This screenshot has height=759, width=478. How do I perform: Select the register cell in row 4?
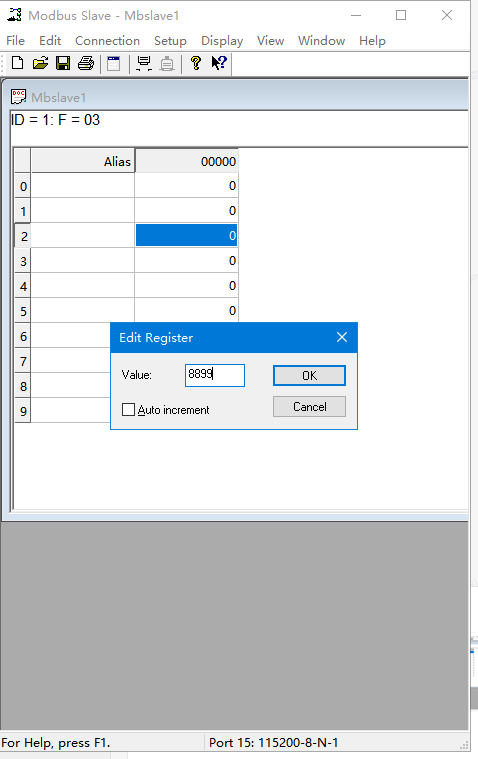pyautogui.click(x=186, y=286)
